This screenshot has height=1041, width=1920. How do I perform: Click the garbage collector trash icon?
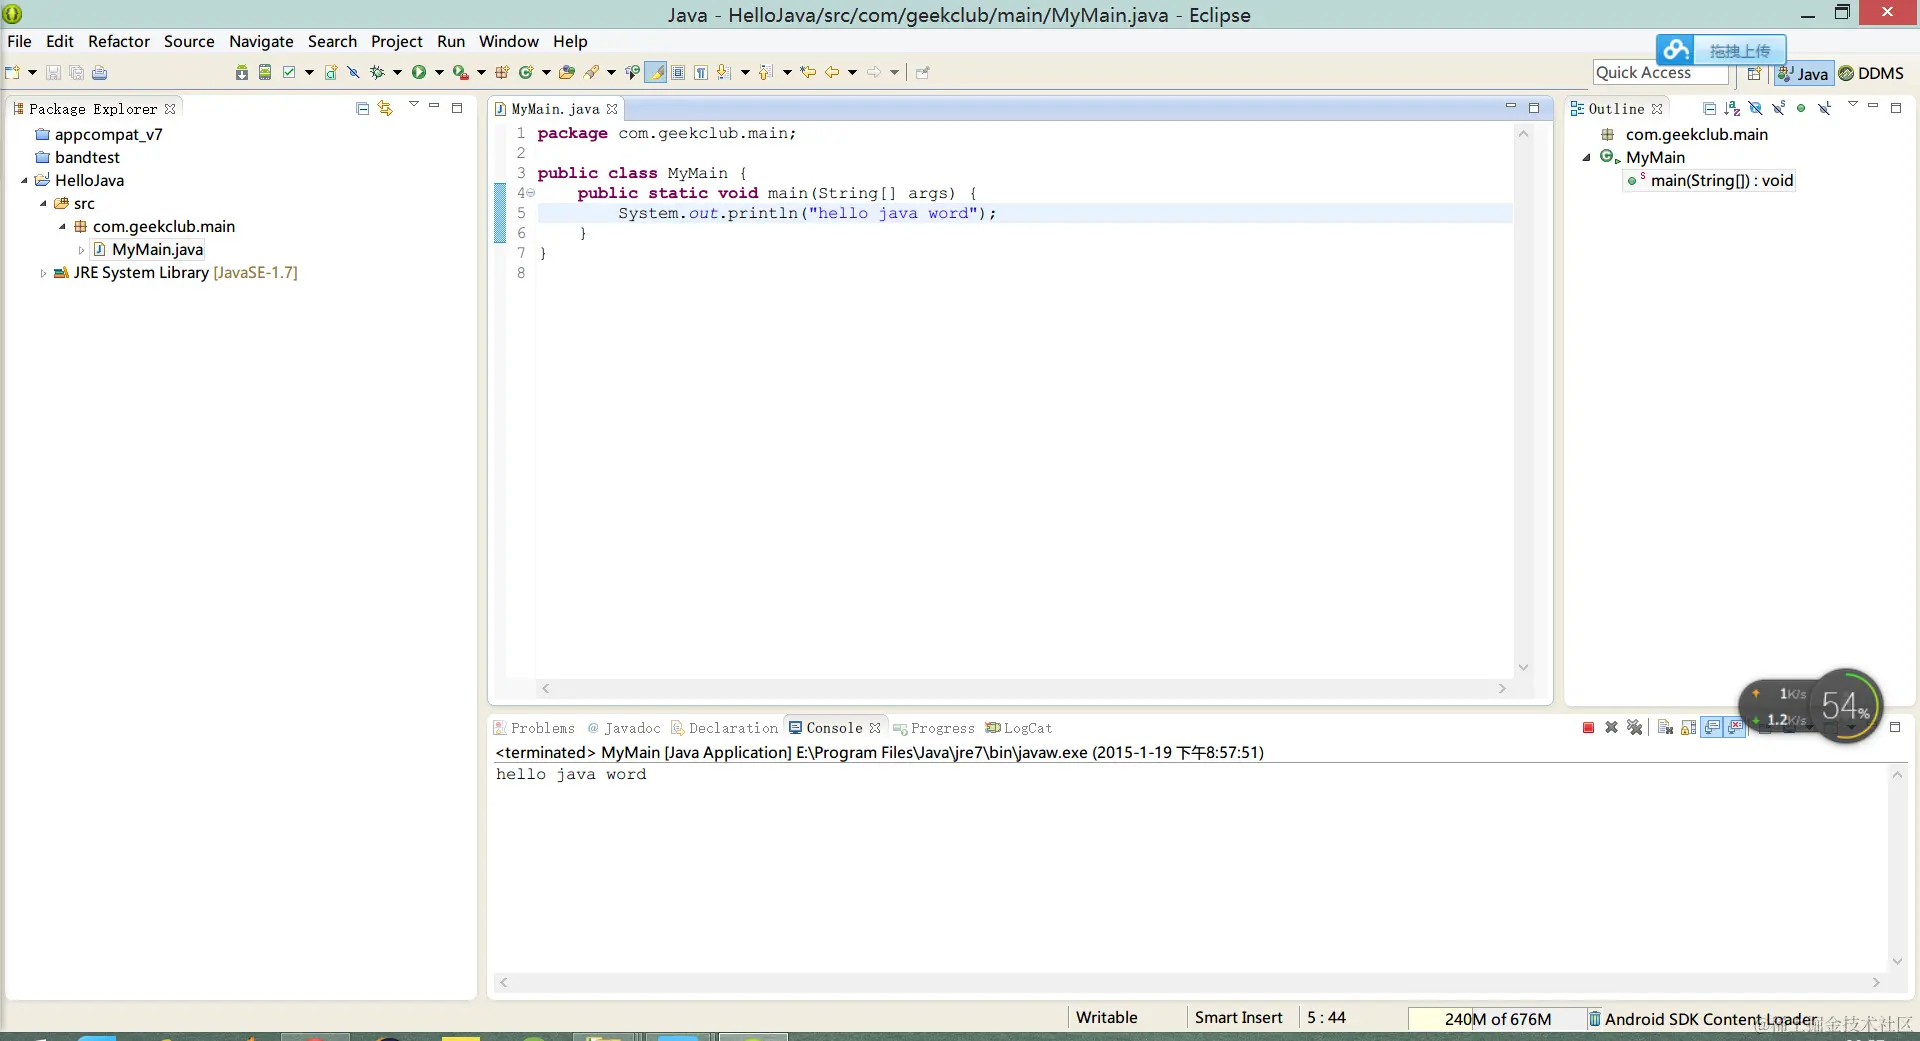[1594, 1019]
